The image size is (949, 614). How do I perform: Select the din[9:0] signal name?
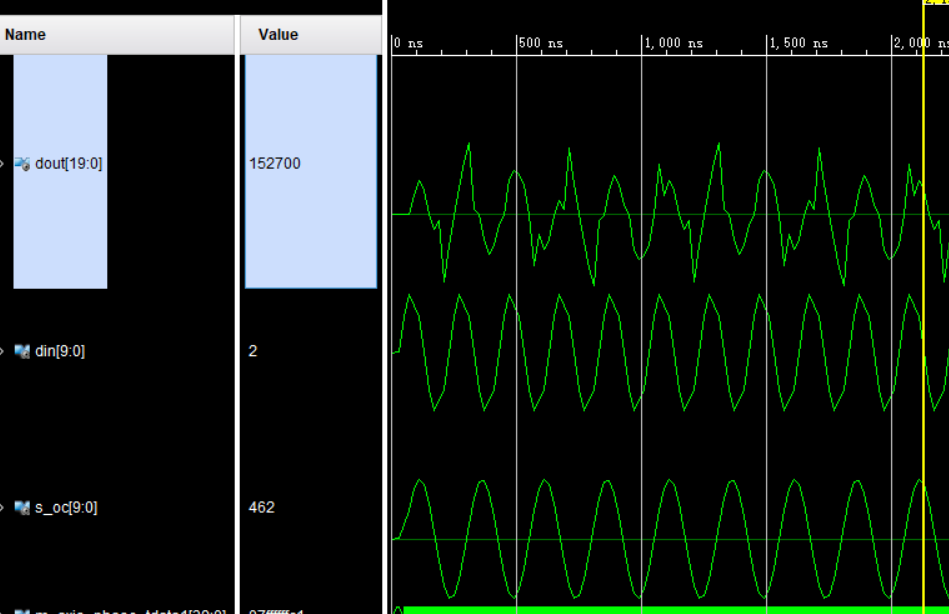(60, 351)
